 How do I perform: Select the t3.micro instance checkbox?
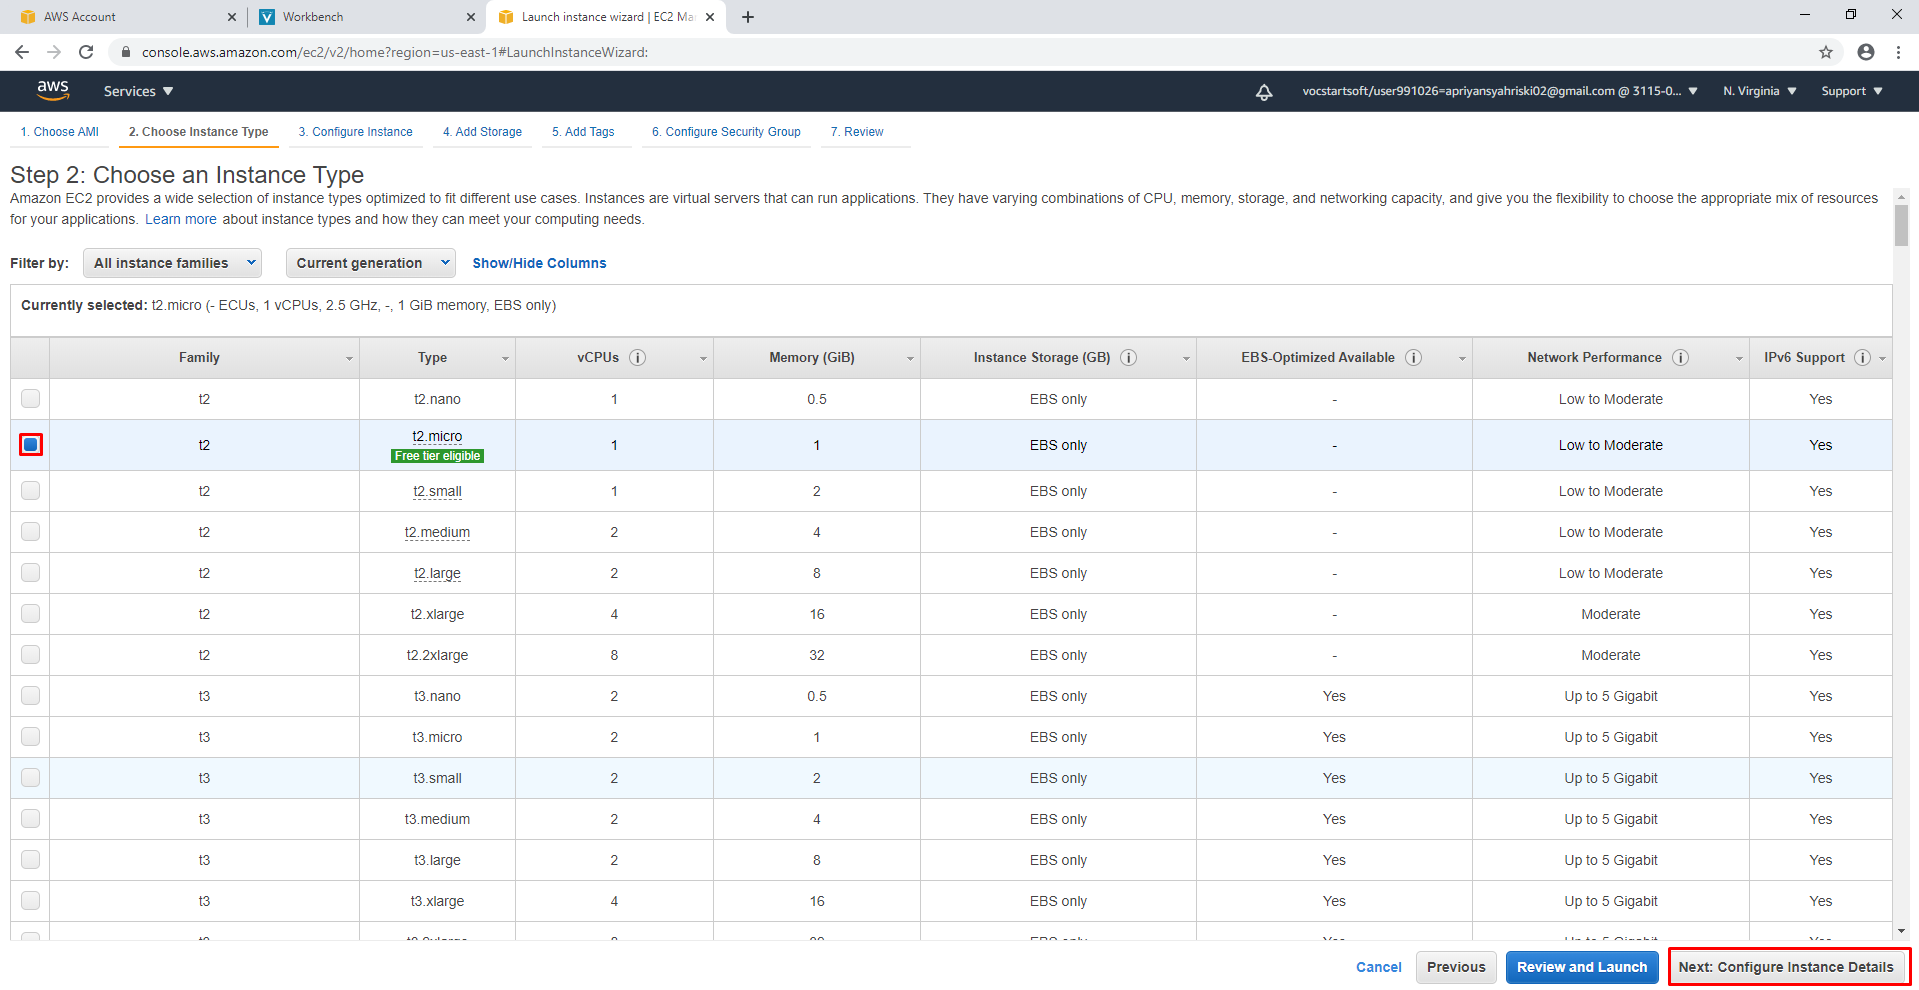tap(31, 737)
